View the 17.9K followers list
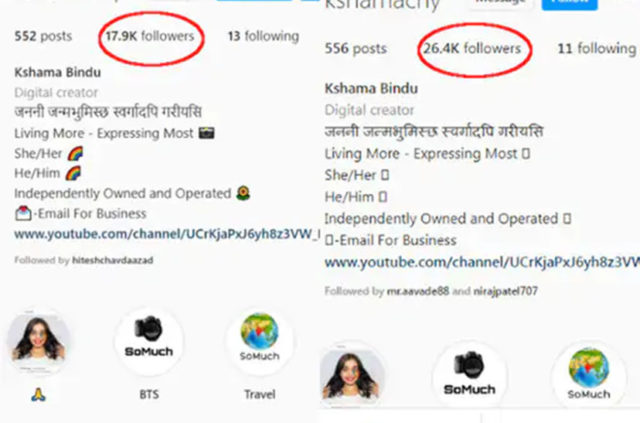640x423 pixels. click(150, 36)
